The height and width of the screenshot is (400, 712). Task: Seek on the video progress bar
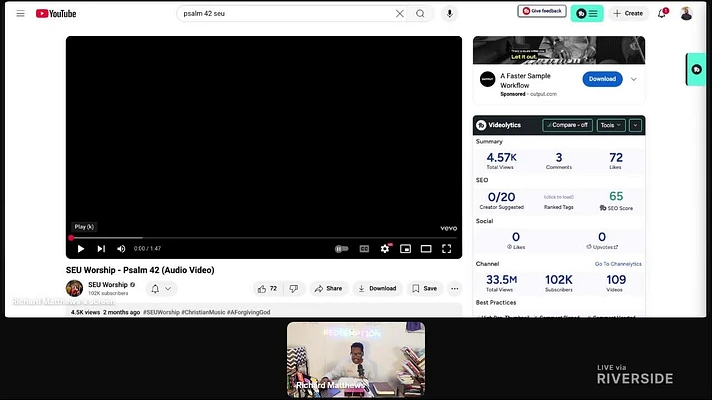pos(264,237)
